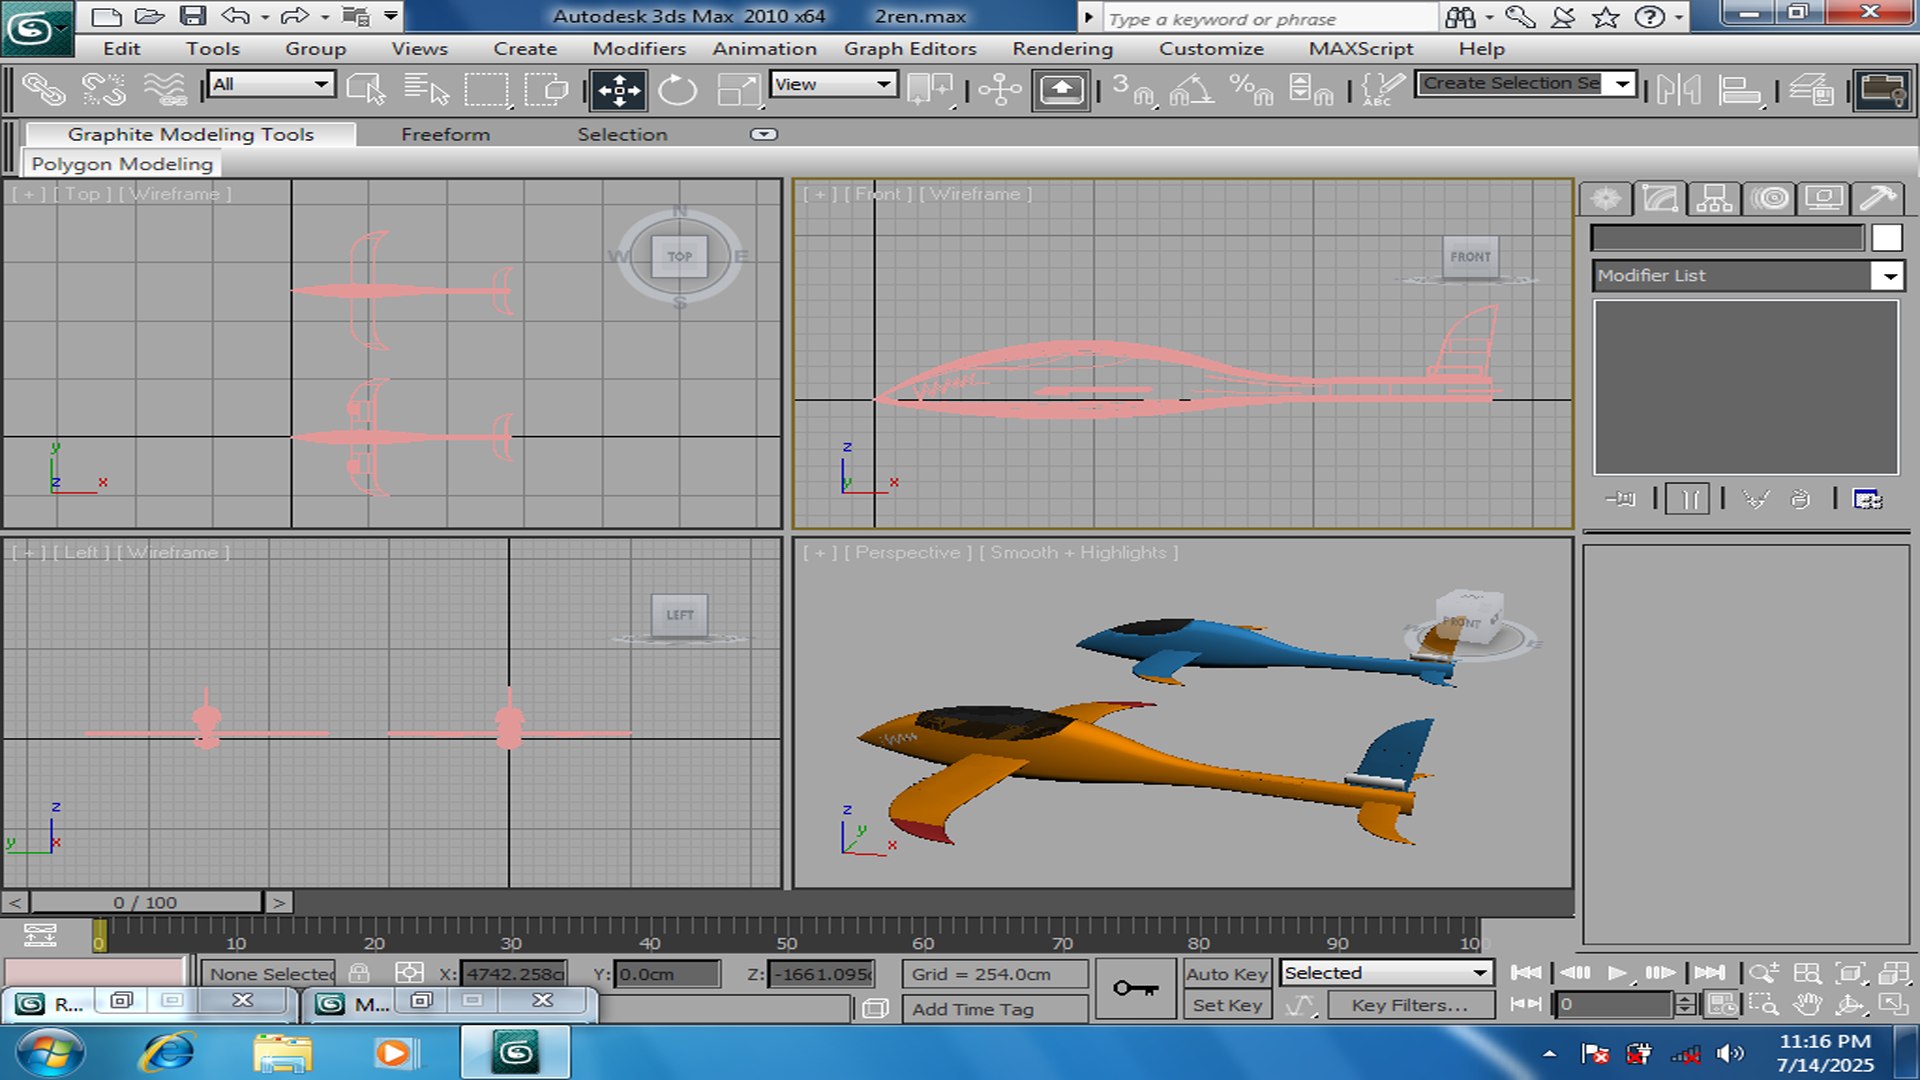Screen dimensions: 1920x1080
Task: Play the animation
Action: (x=1617, y=973)
